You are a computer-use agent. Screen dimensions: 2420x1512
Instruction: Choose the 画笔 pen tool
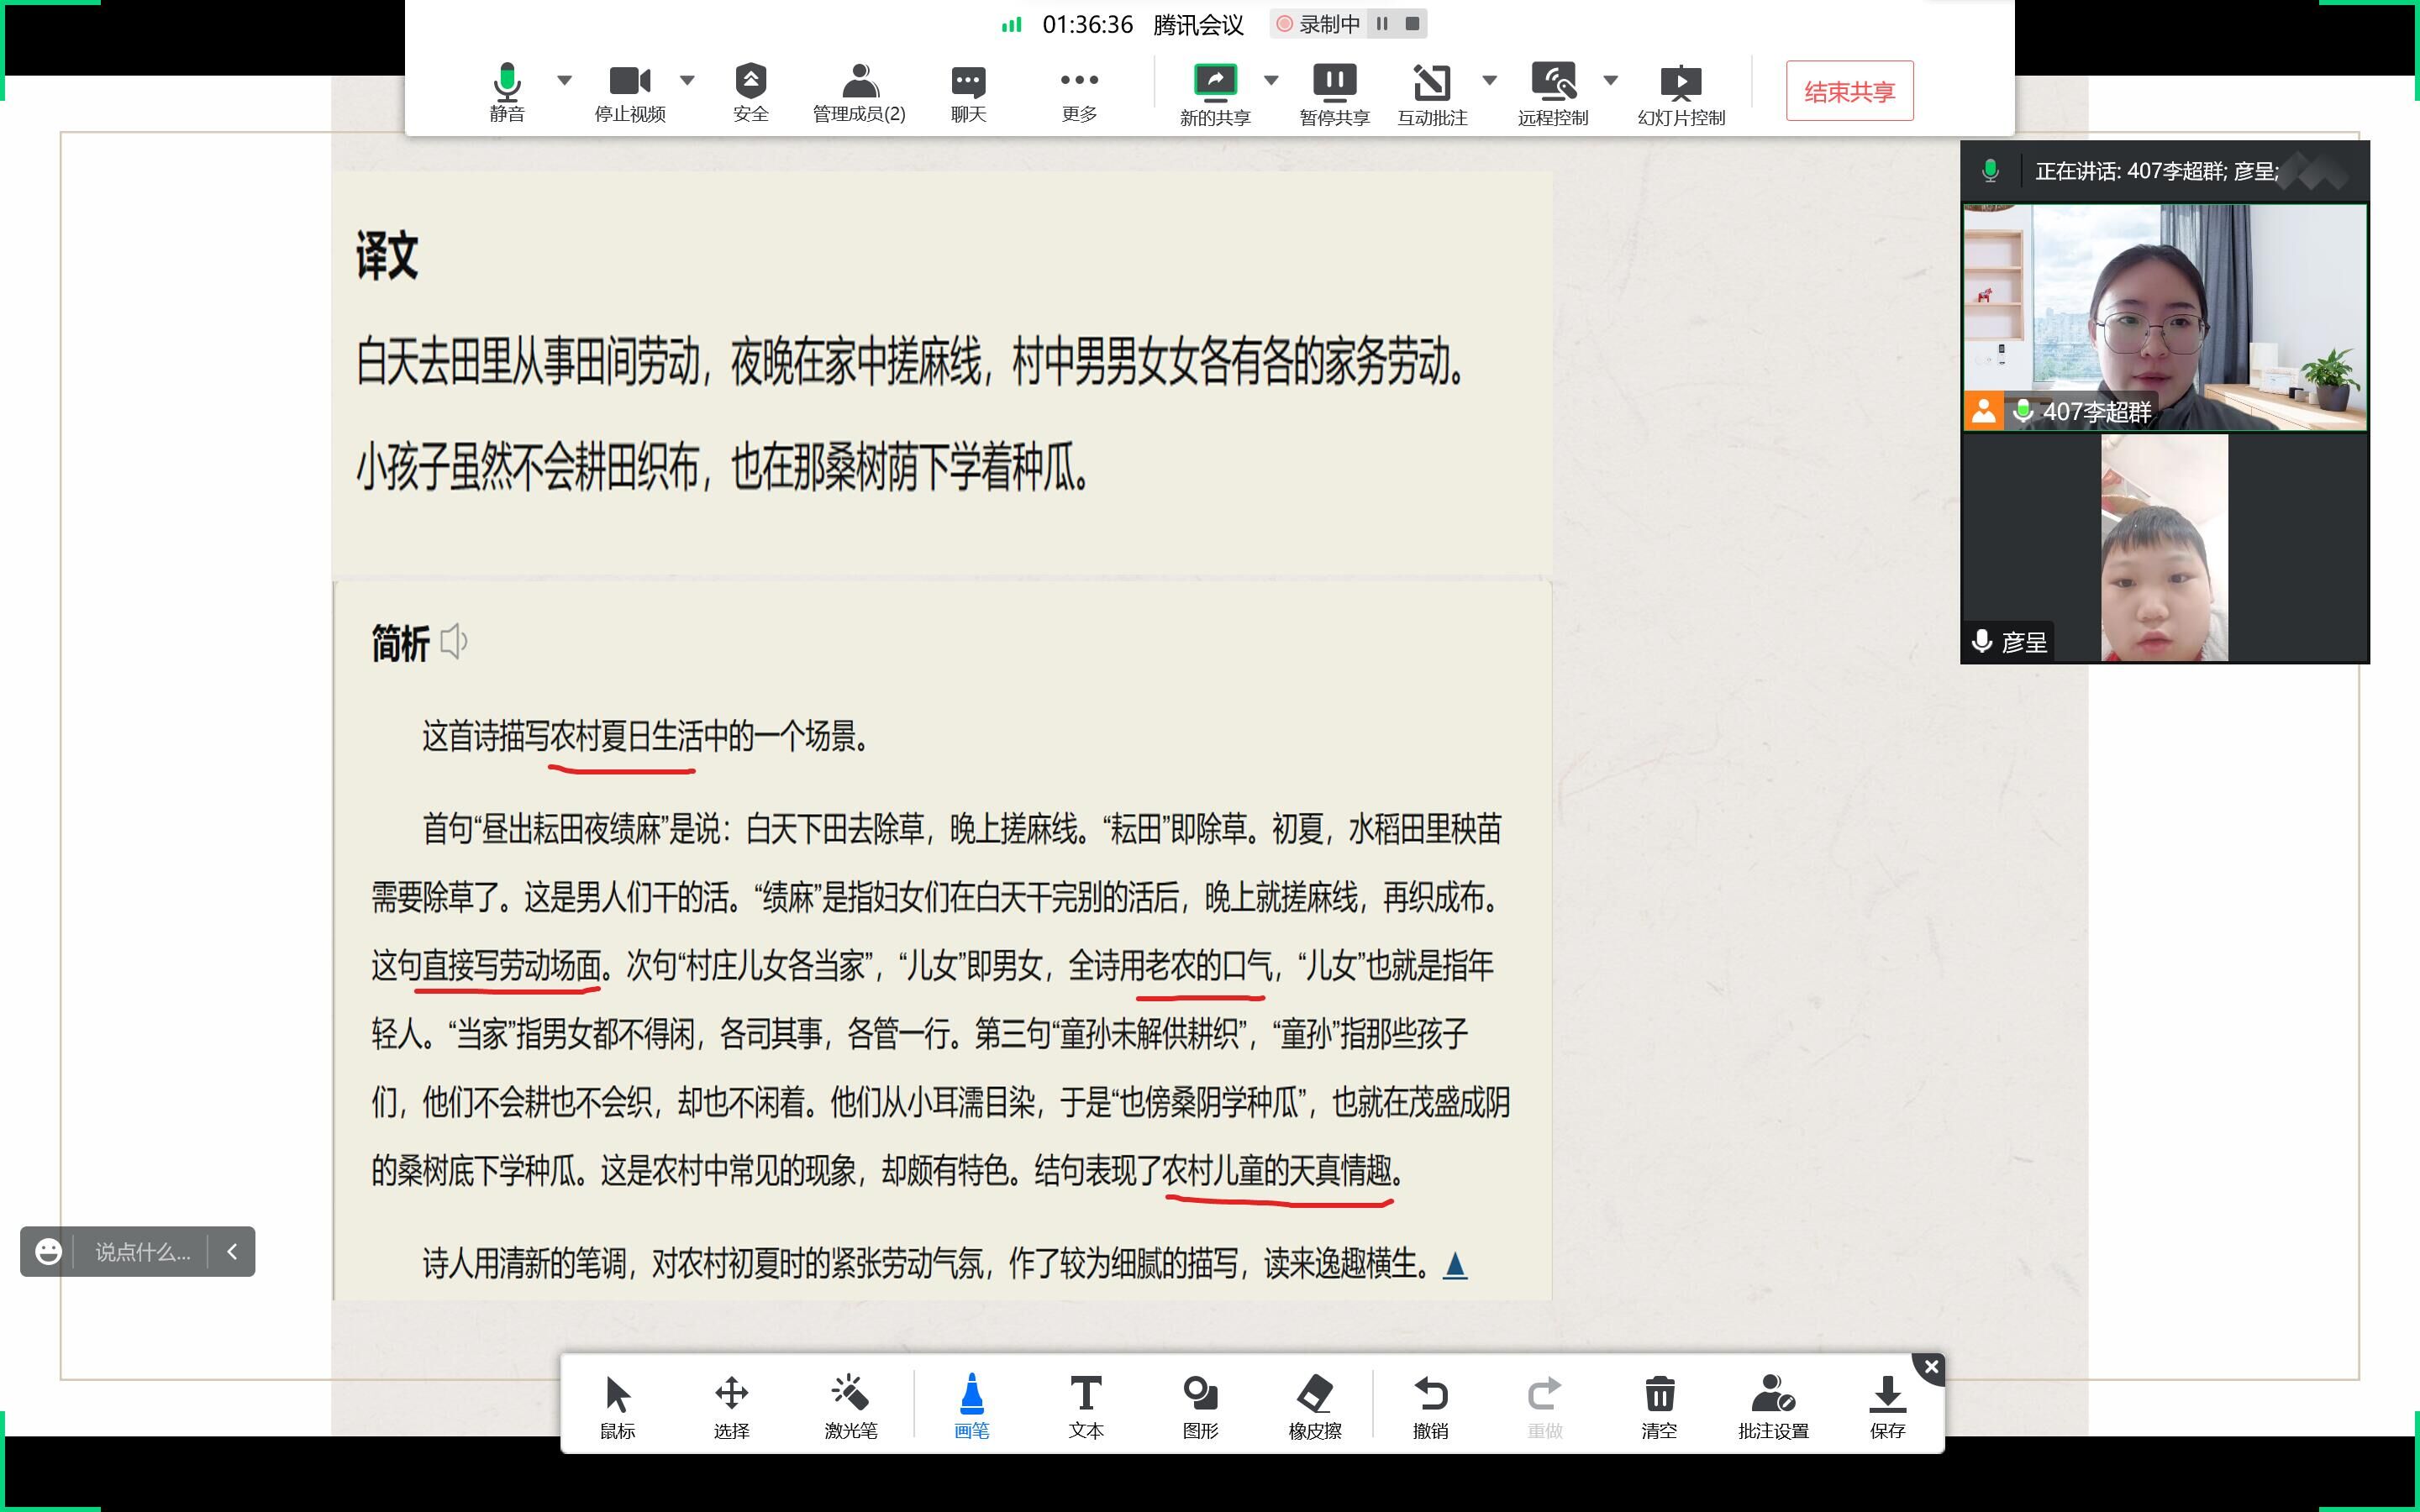coord(971,1406)
